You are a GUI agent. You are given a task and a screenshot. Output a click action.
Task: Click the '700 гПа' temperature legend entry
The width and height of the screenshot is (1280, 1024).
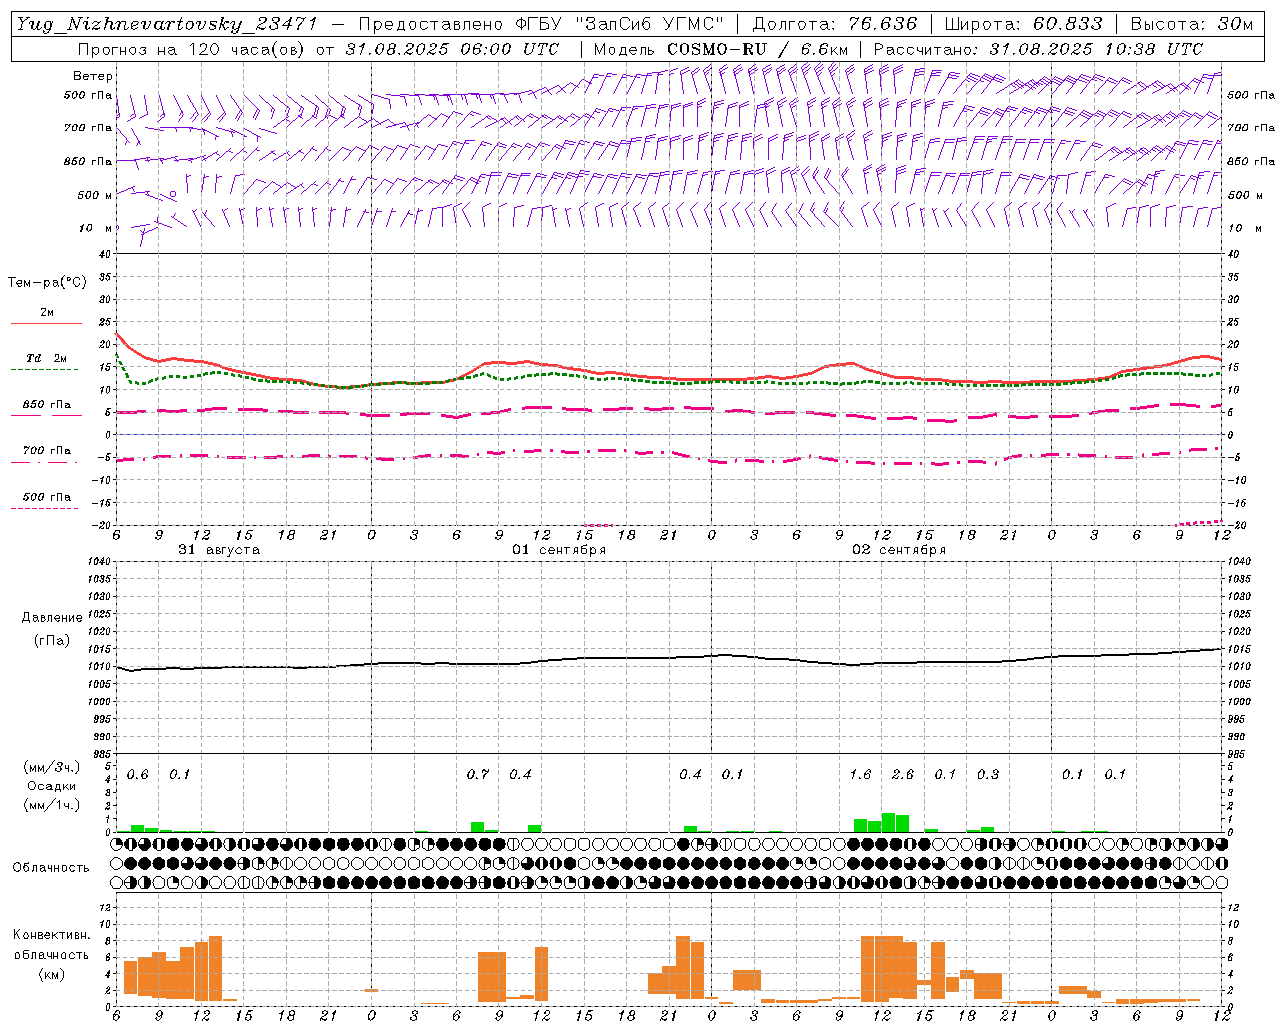click(x=47, y=451)
